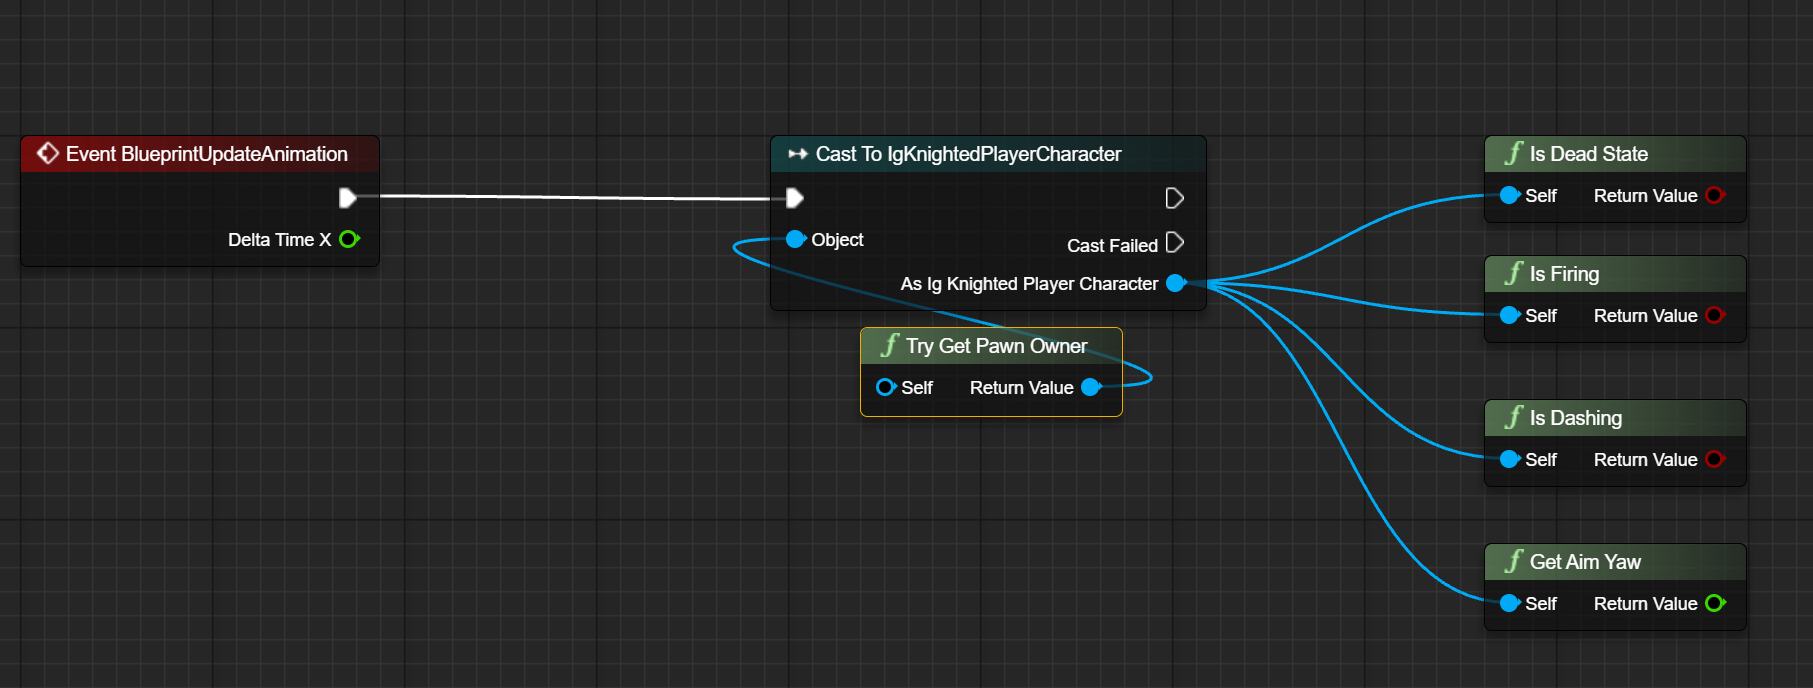The image size is (1813, 688).
Task: Click the Object input pin on Cast node
Action: 796,239
